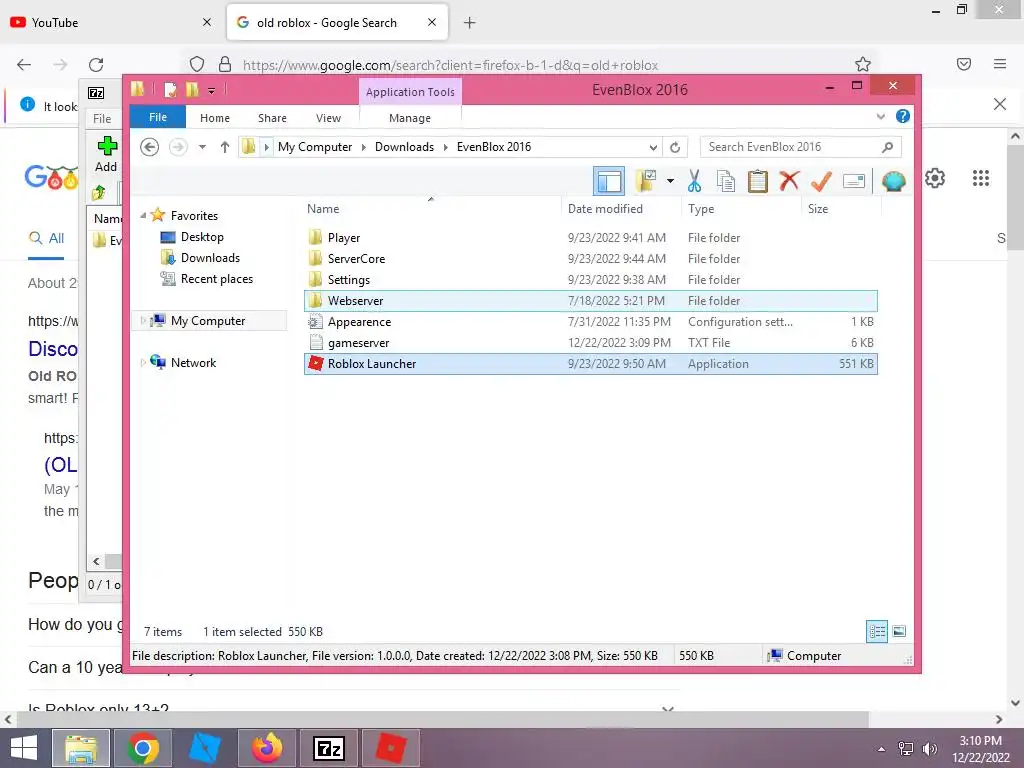Switch to the details view icon
The width and height of the screenshot is (1024, 768).
pyautogui.click(x=877, y=631)
